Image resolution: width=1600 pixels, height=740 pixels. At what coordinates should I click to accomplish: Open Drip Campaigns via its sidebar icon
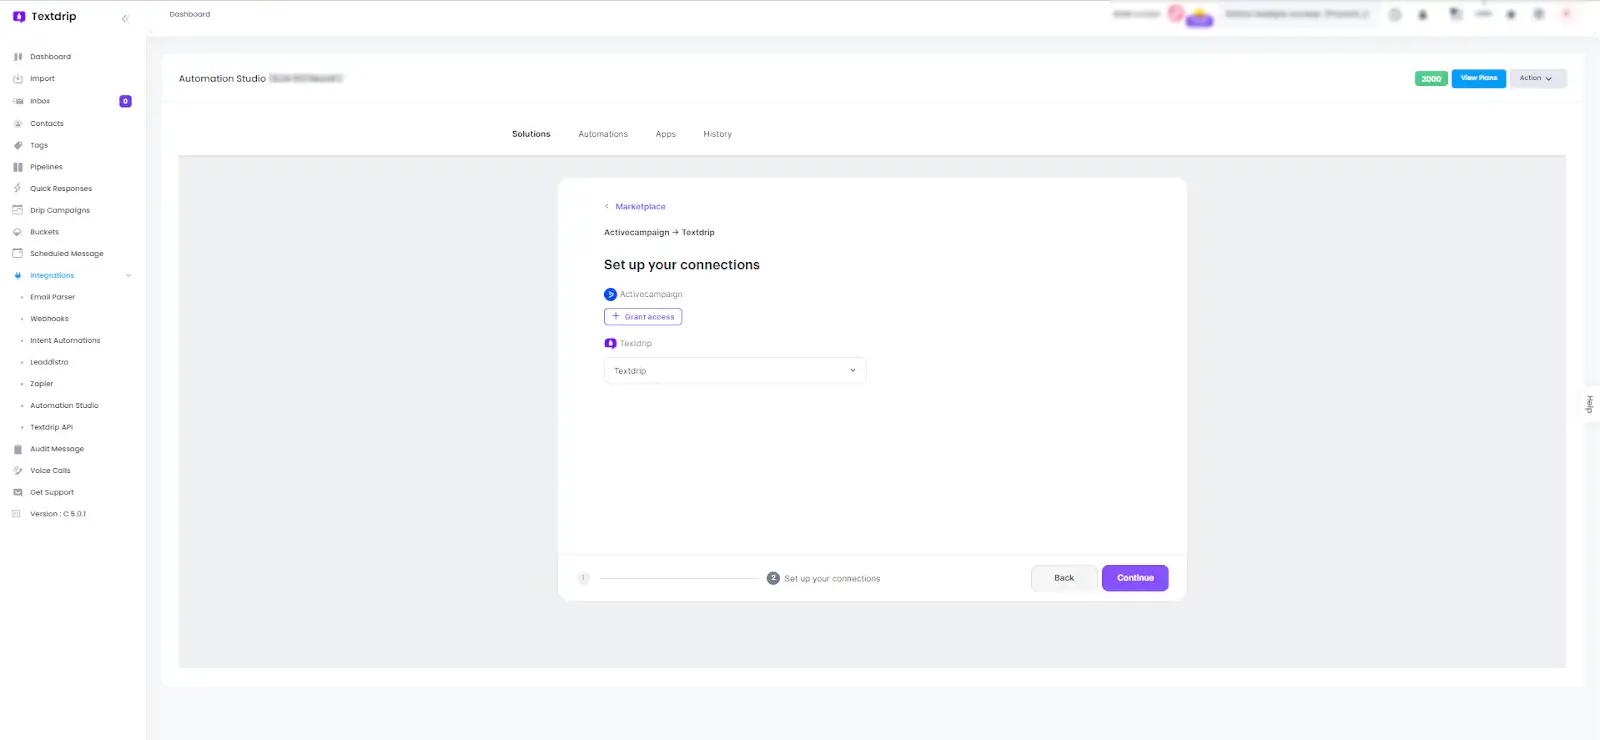(18, 210)
